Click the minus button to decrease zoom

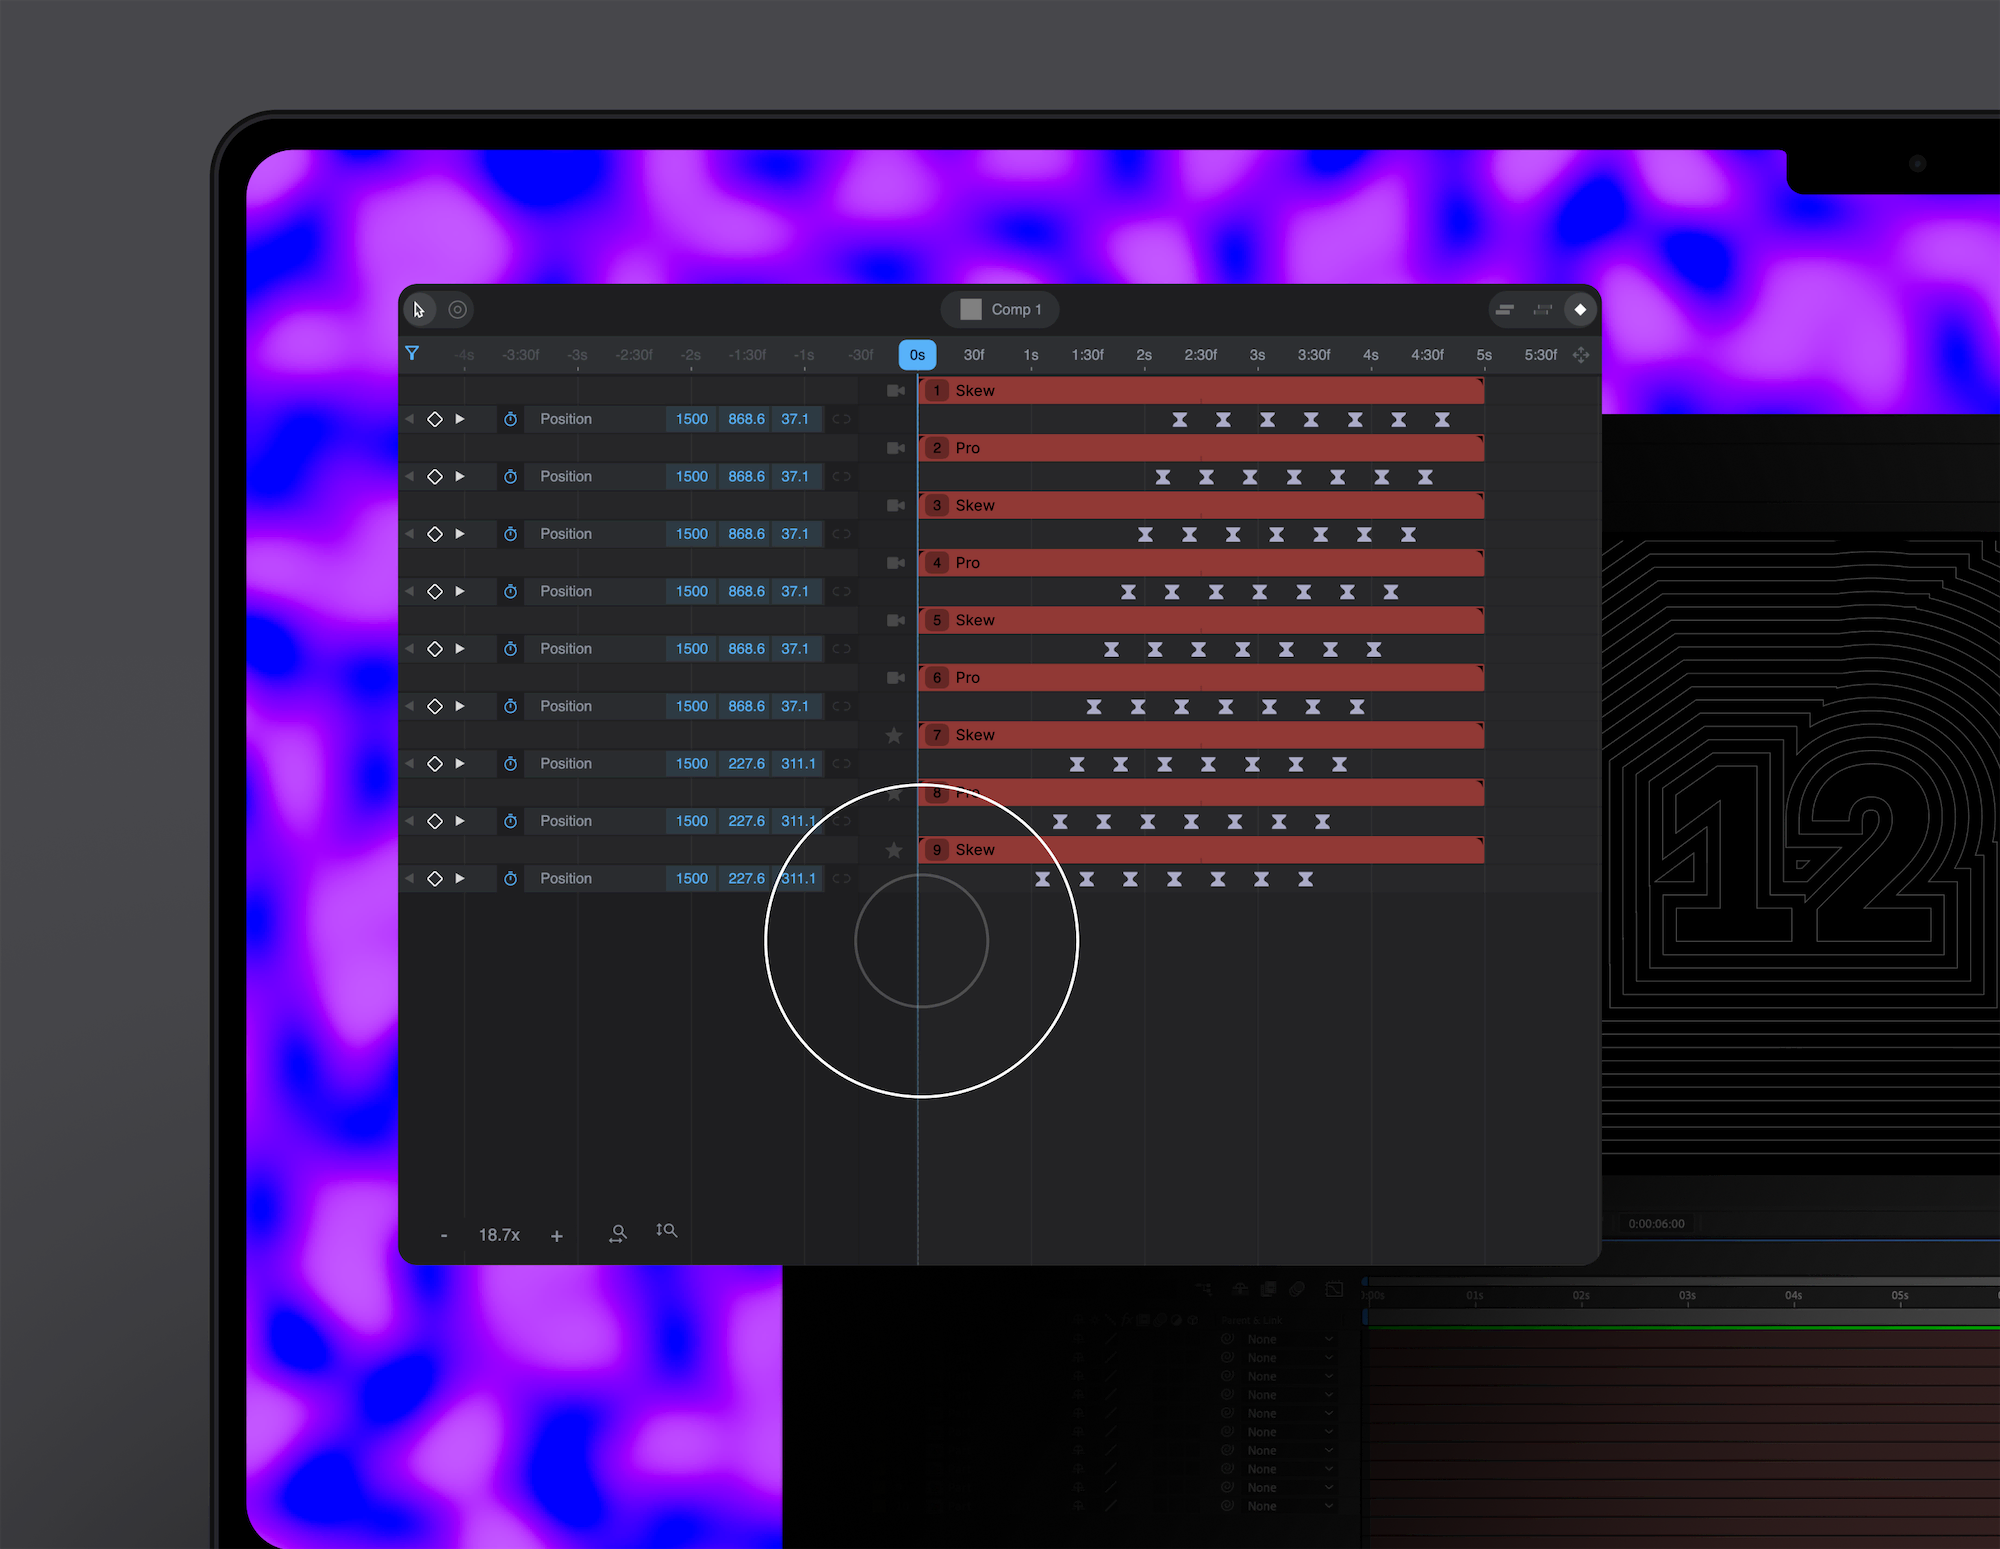point(444,1234)
